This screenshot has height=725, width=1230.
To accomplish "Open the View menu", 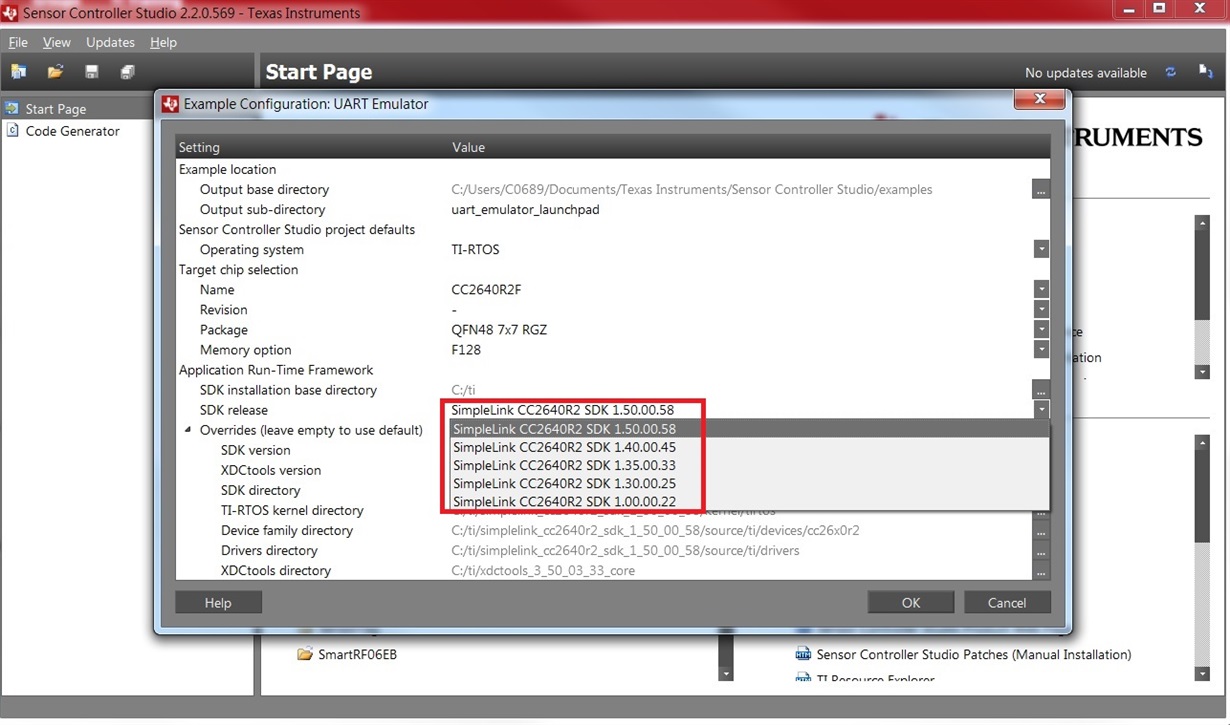I will point(56,42).
